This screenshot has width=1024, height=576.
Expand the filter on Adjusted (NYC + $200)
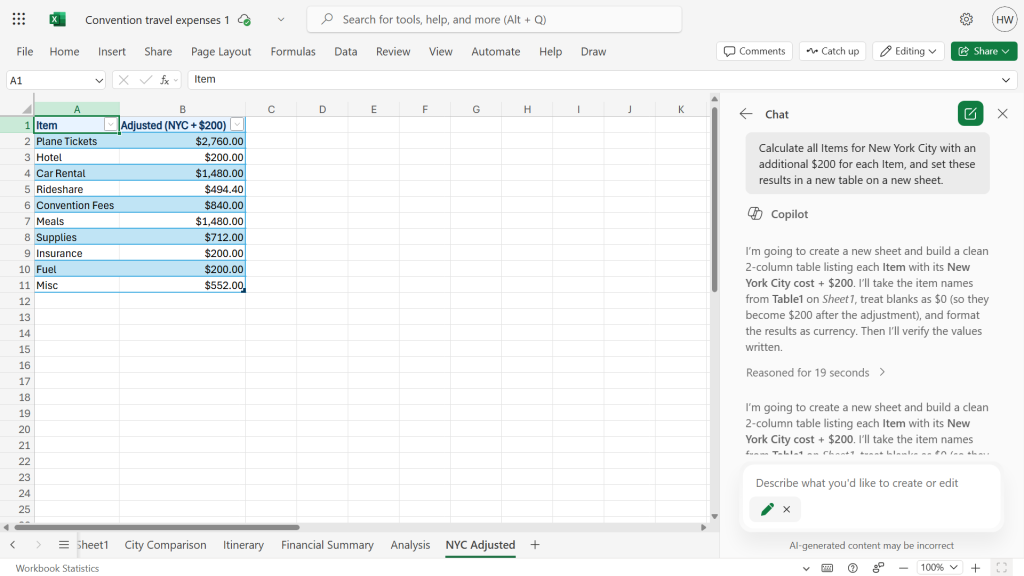click(237, 124)
